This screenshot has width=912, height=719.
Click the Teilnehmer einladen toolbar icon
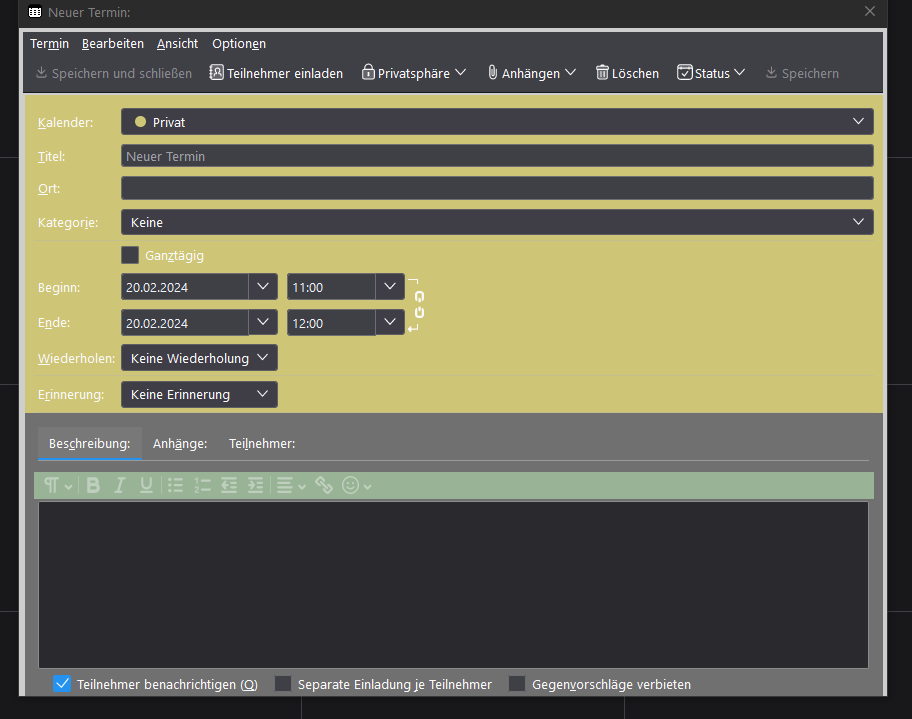[216, 73]
